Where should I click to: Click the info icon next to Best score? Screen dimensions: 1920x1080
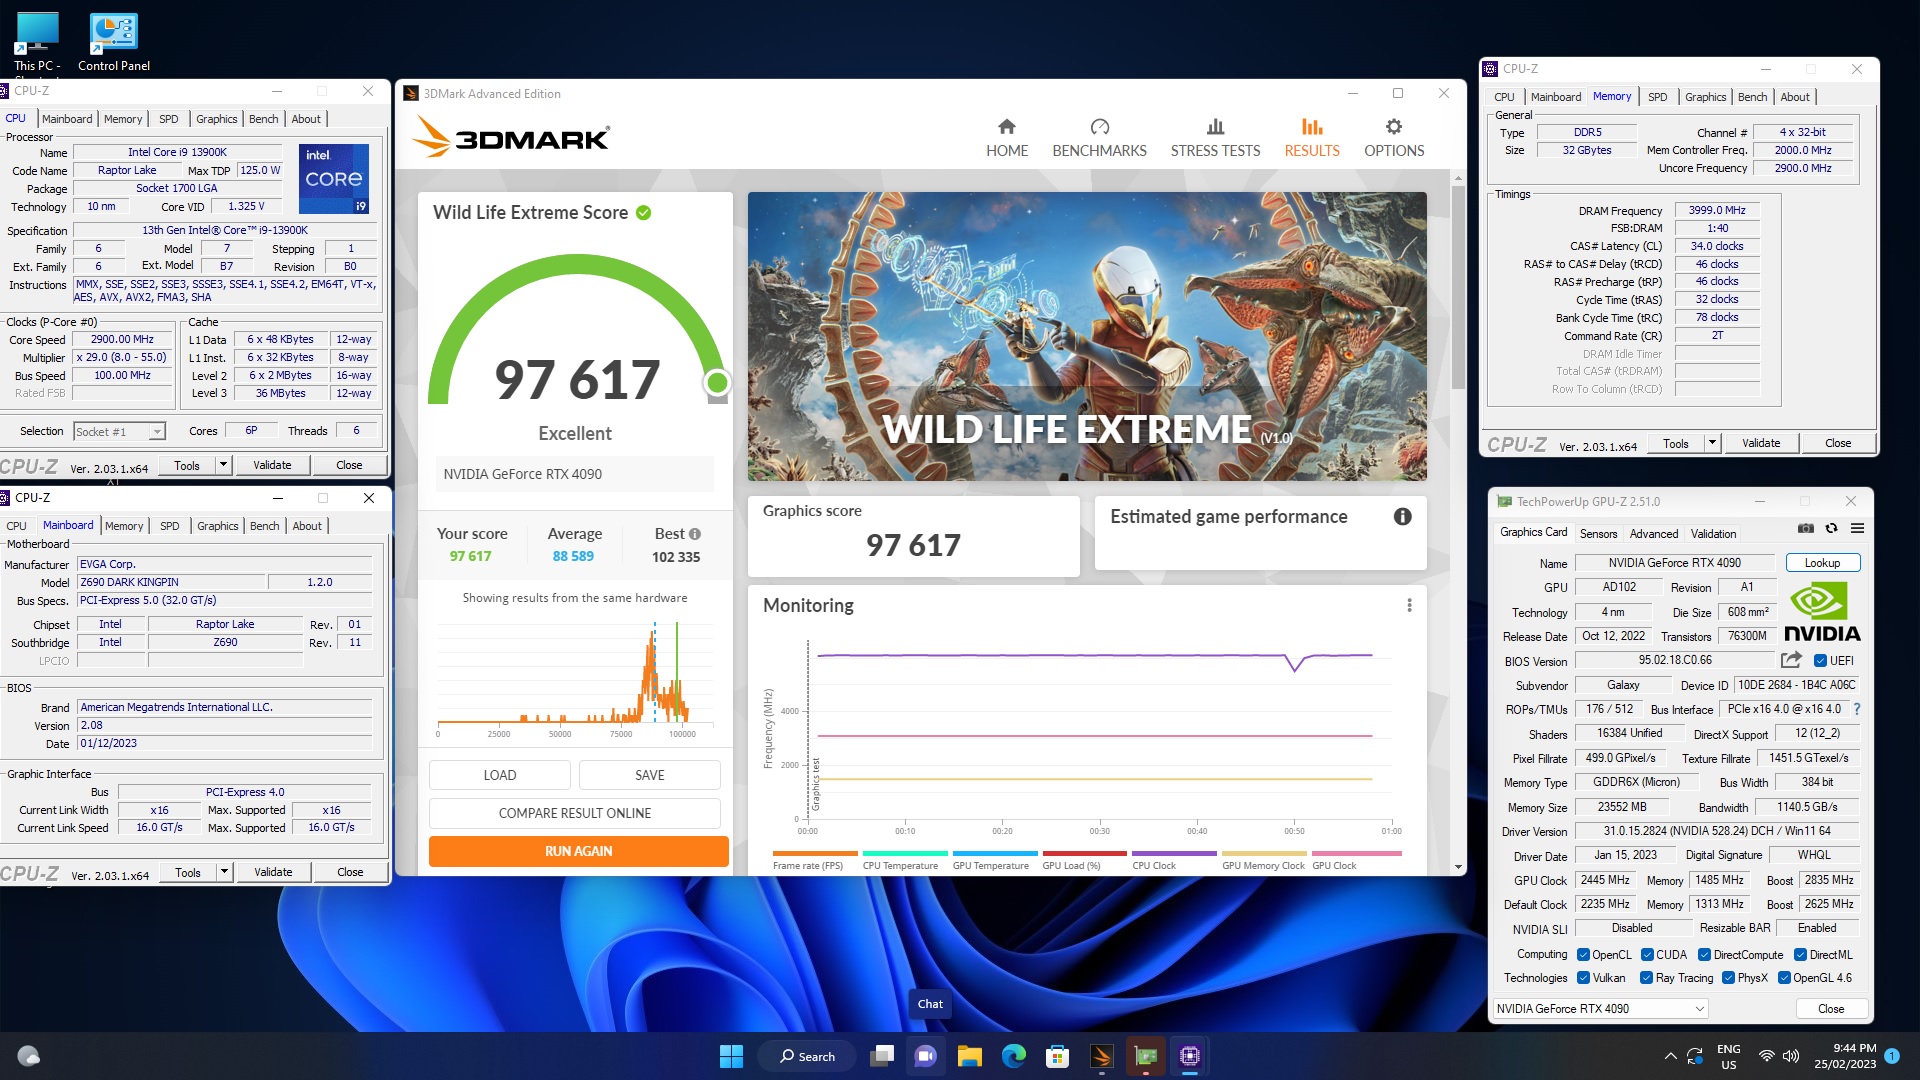pyautogui.click(x=695, y=534)
